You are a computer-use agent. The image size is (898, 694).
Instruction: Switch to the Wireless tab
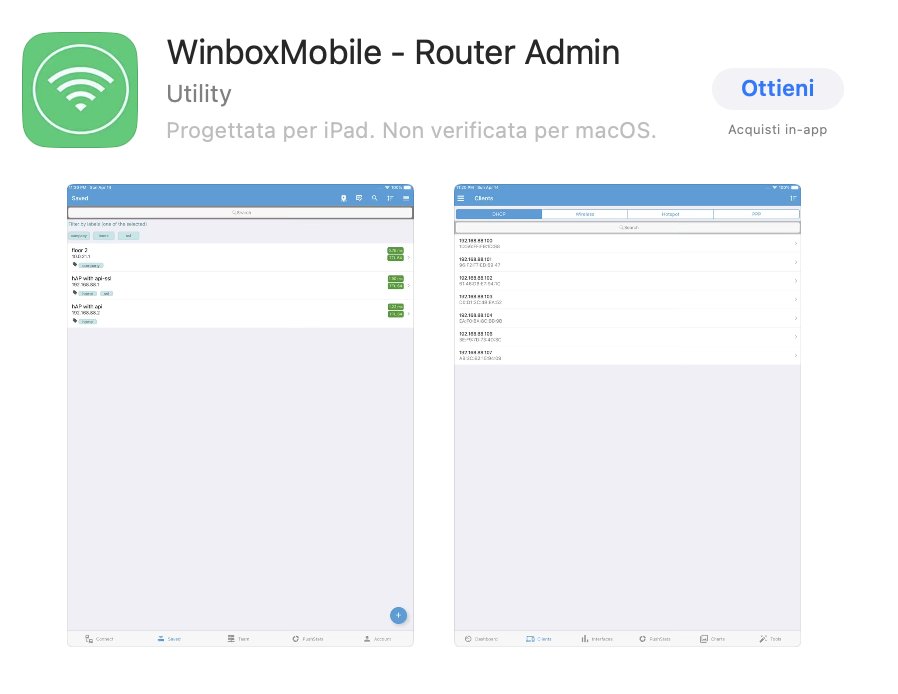coord(585,214)
